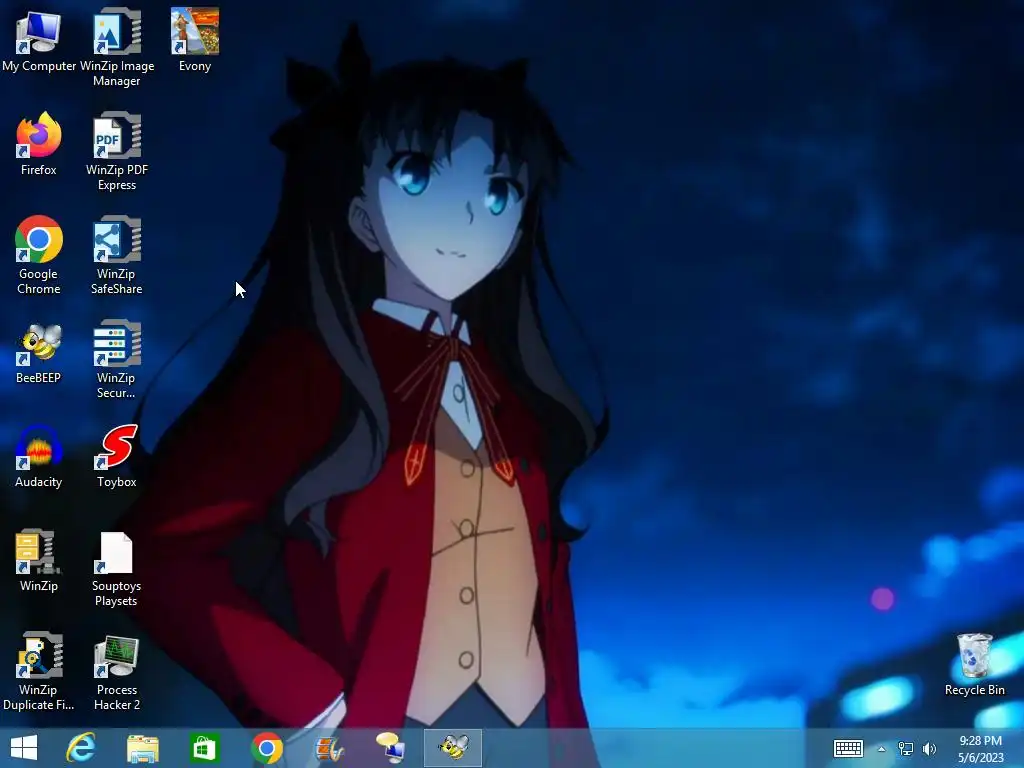Select the Recycle Bin icon
Image resolution: width=1024 pixels, height=768 pixels.
(974, 664)
